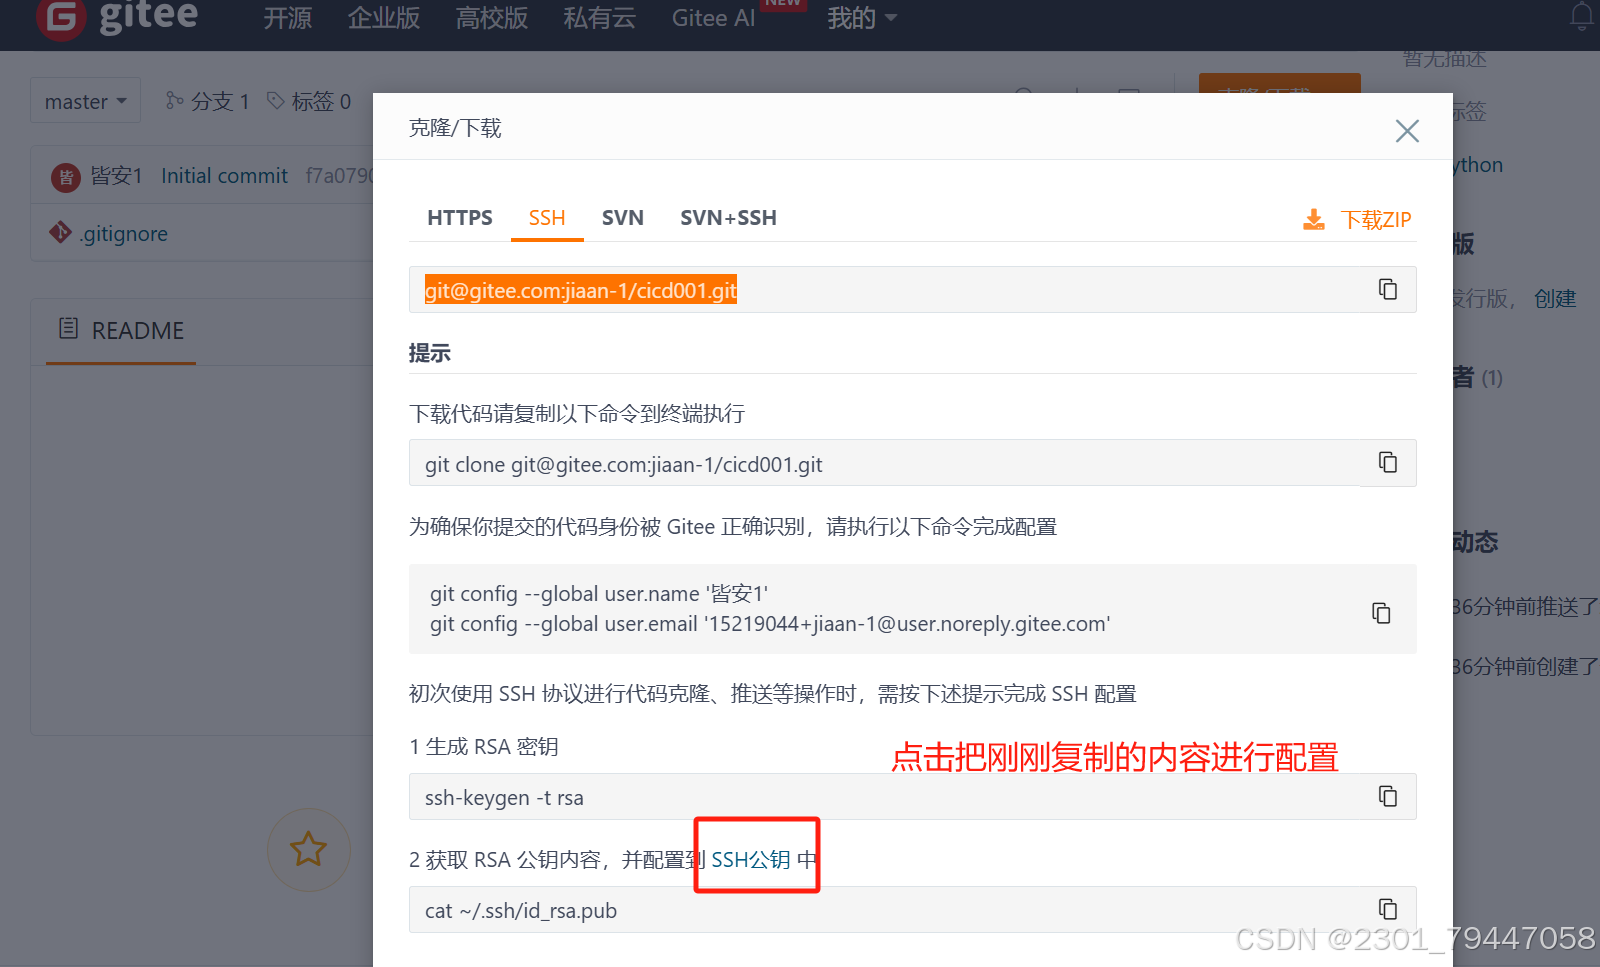Image resolution: width=1600 pixels, height=967 pixels.
Task: Click the Gitee logo
Action: point(116,18)
